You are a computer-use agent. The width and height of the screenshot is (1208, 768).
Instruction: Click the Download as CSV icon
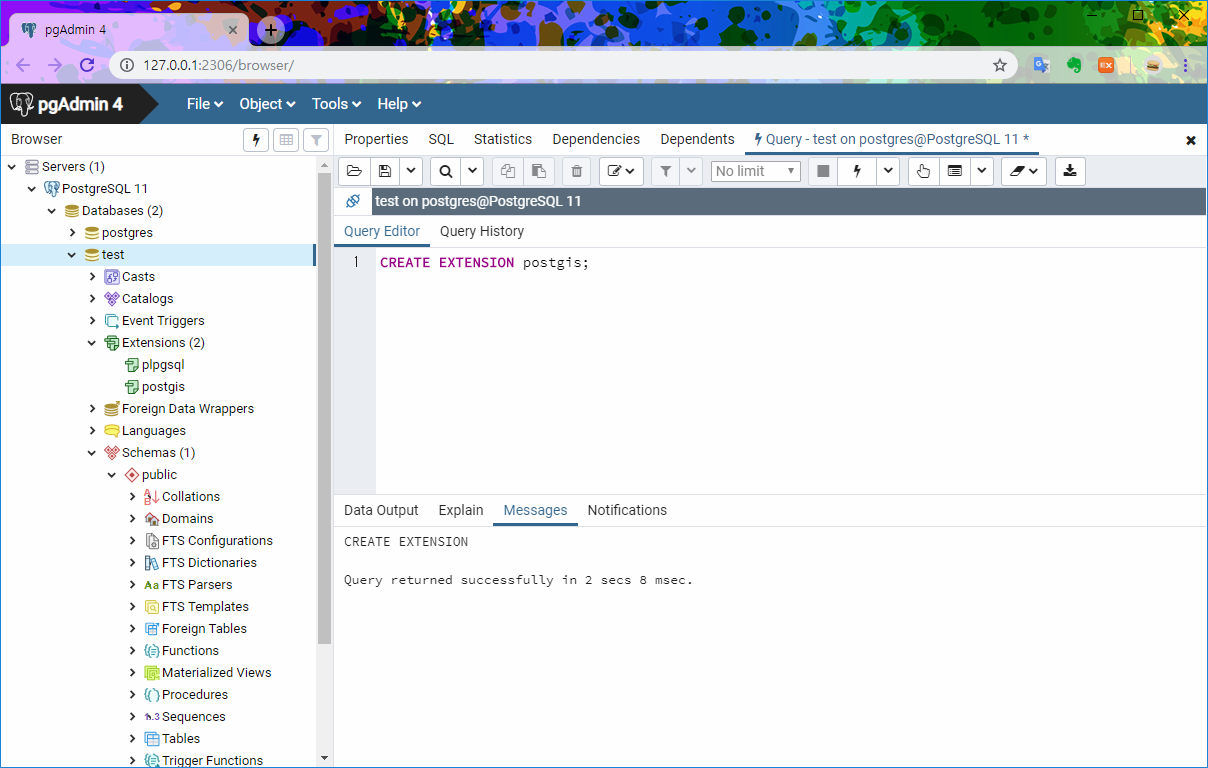click(1070, 171)
